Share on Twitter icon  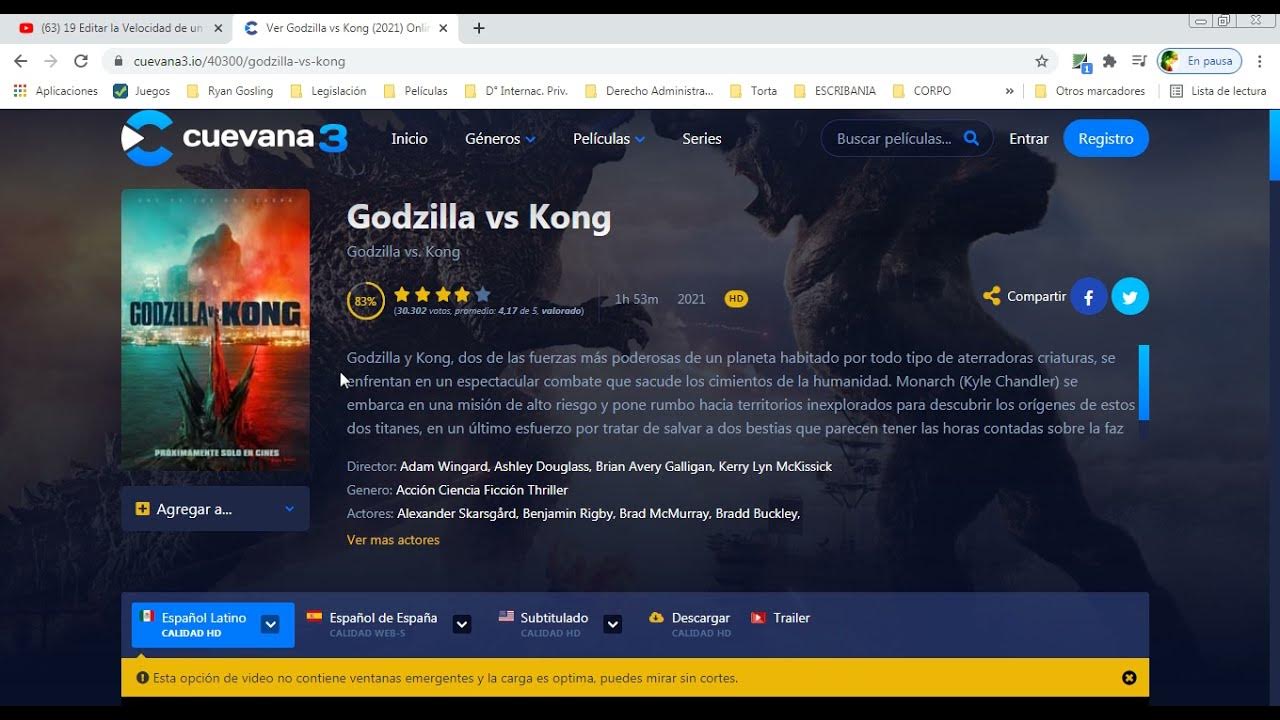(x=1130, y=297)
